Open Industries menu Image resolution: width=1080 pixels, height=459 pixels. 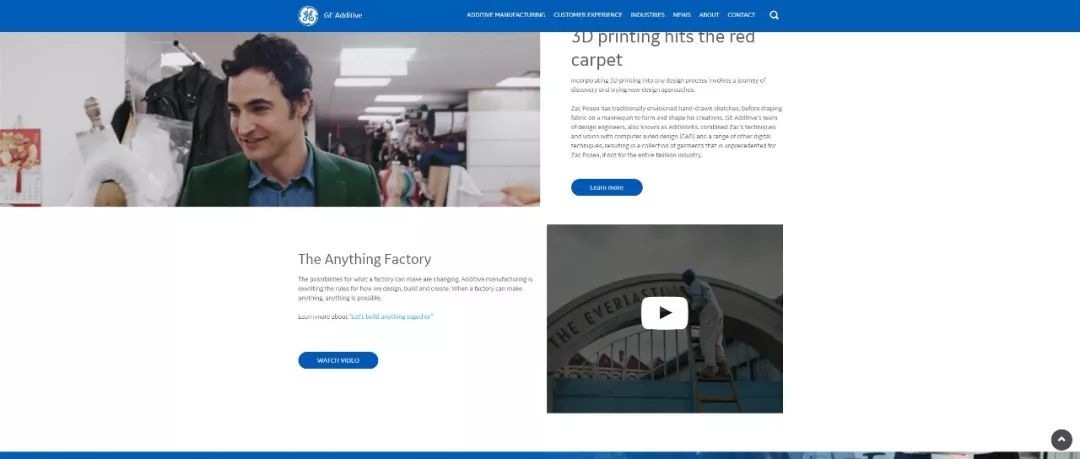tap(647, 15)
